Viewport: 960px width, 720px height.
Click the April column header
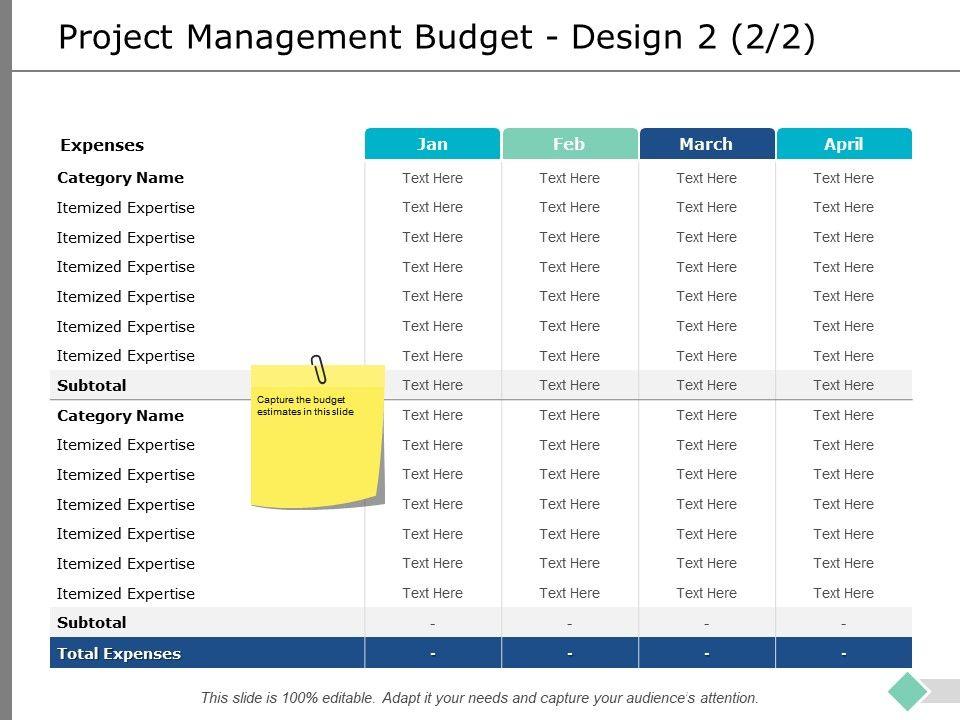pyautogui.click(x=844, y=144)
